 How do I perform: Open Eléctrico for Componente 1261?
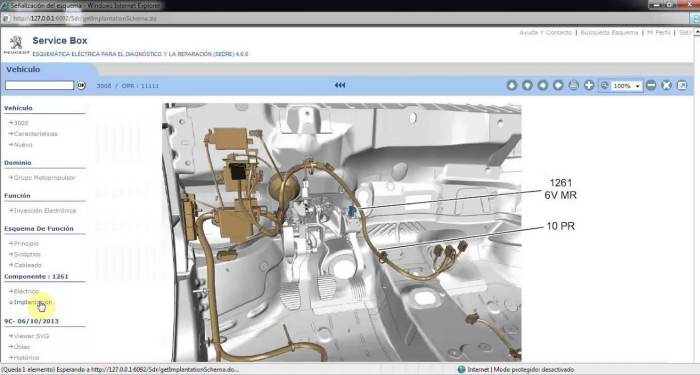pyautogui.click(x=26, y=291)
